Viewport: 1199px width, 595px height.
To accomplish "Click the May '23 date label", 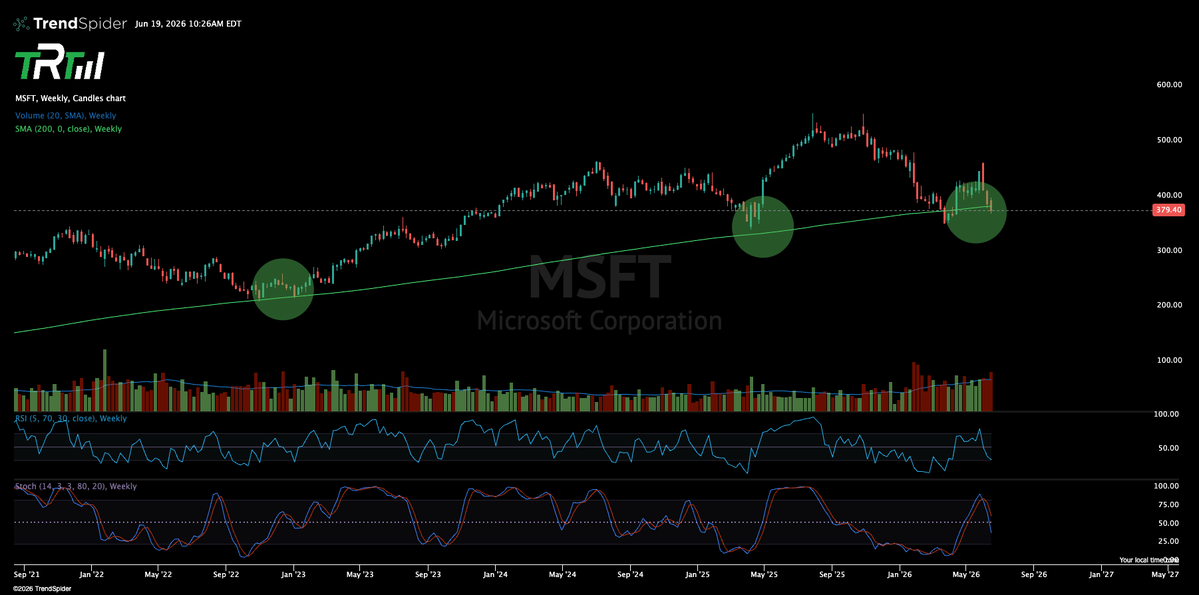I will tap(359, 573).
